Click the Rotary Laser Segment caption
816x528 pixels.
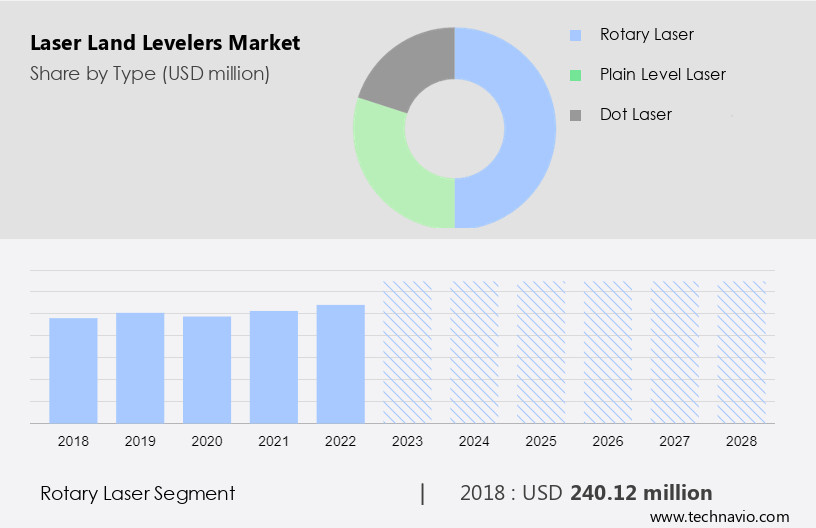[x=138, y=493]
